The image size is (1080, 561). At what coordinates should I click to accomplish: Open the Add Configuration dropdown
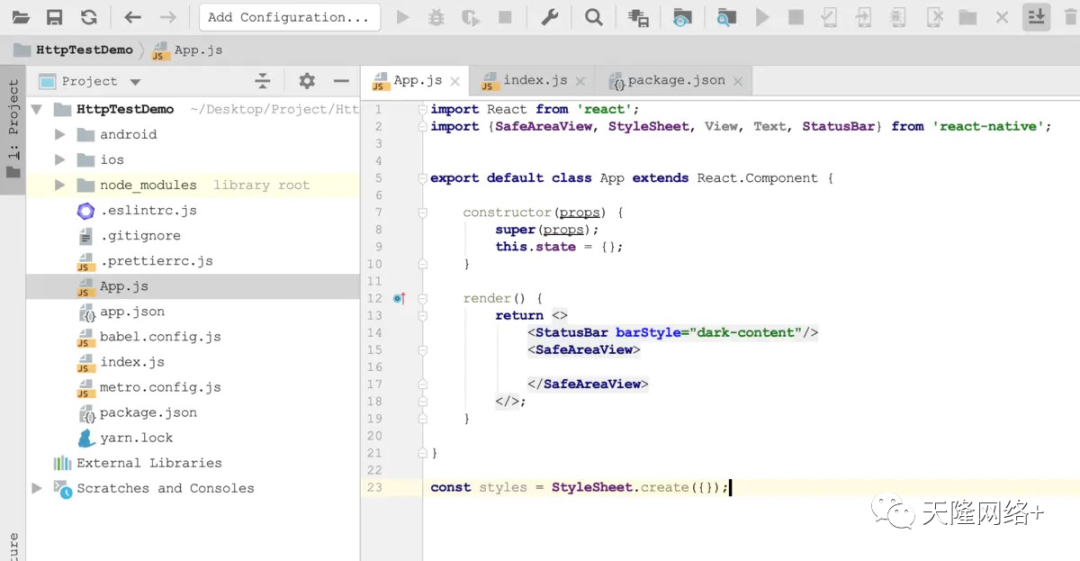point(289,17)
